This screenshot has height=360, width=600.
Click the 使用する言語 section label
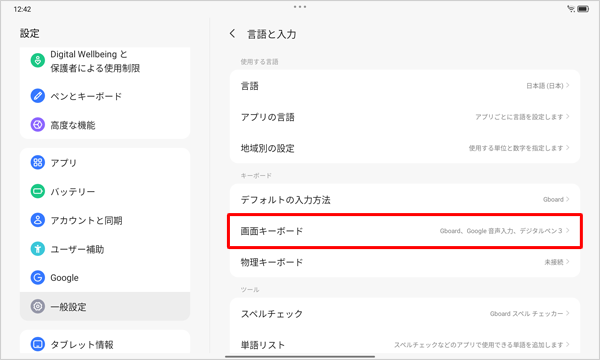click(259, 62)
